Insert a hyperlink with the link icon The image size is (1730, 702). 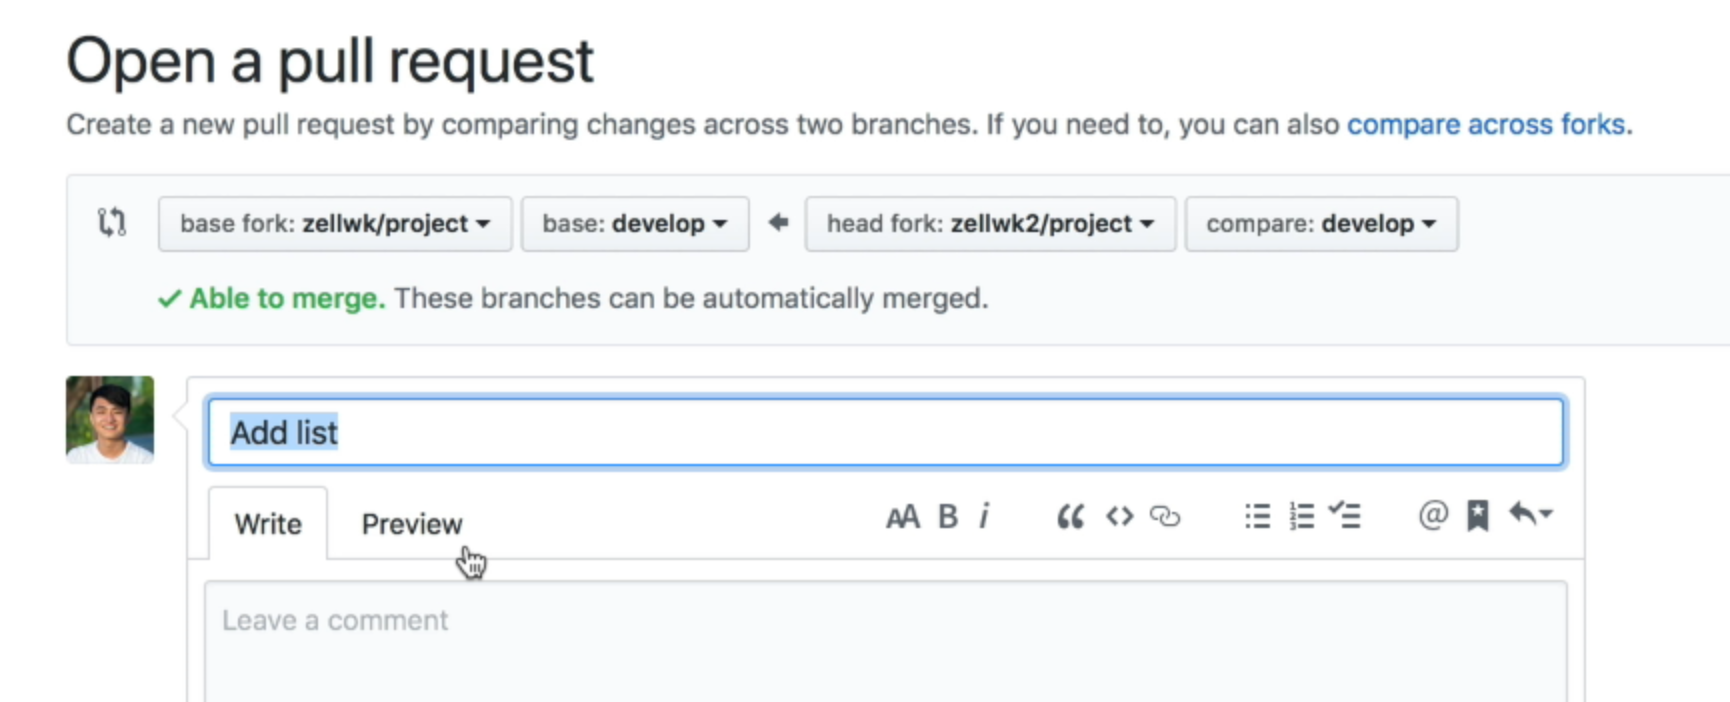(x=1166, y=517)
